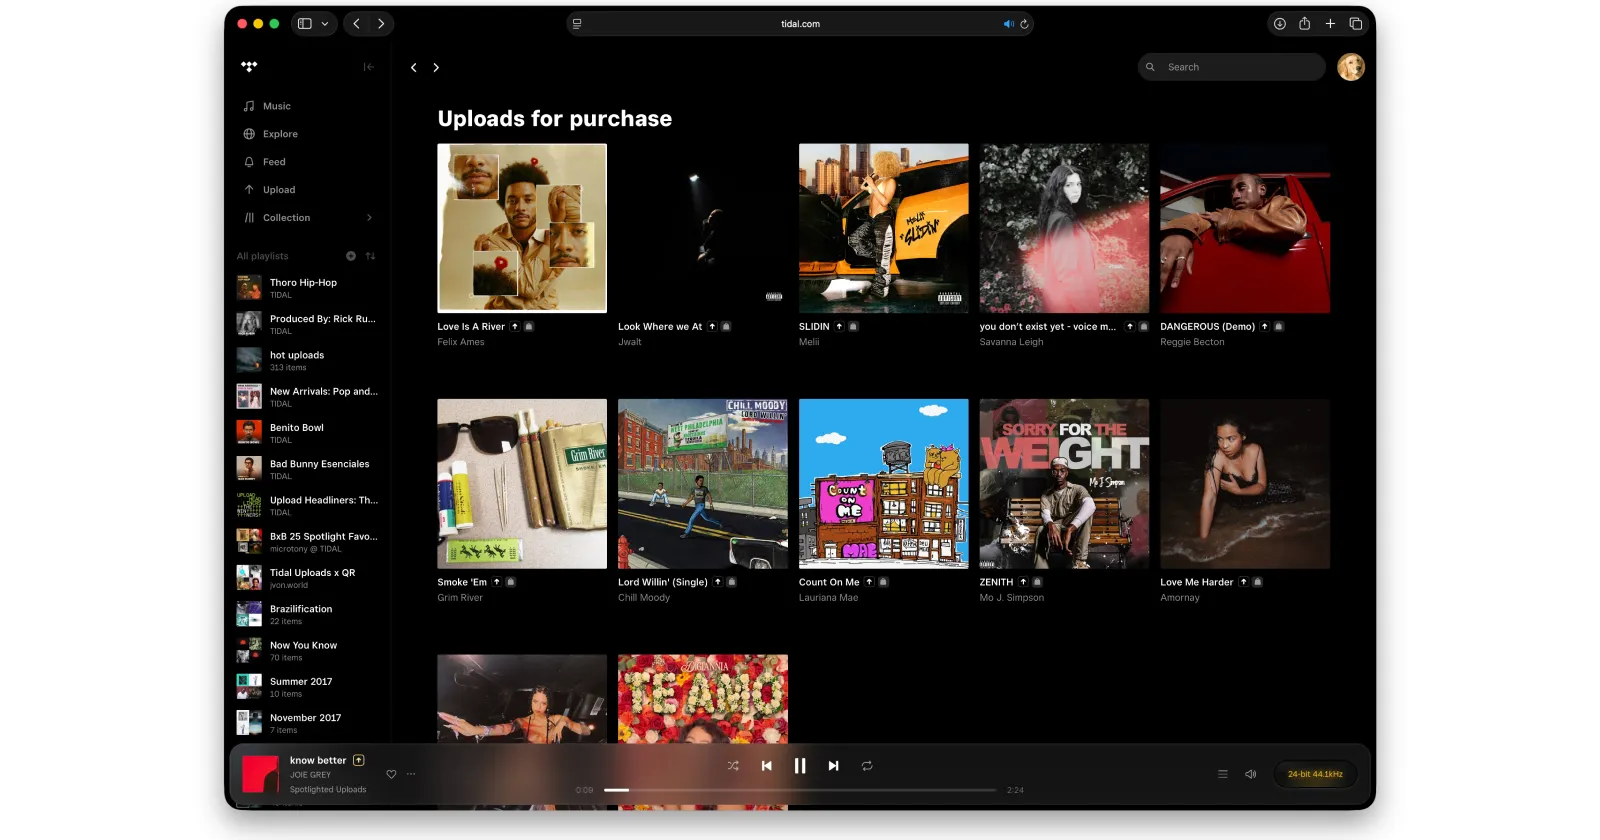Viewport: 1600px width, 840px height.
Task: Click the now playing cover art
Action: point(260,774)
